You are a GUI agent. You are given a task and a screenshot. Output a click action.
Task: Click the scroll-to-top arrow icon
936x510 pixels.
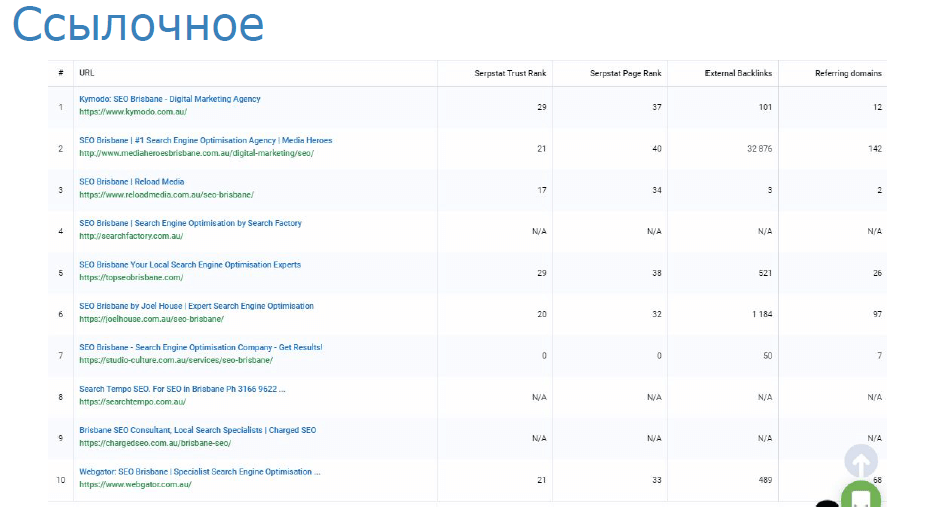click(861, 461)
